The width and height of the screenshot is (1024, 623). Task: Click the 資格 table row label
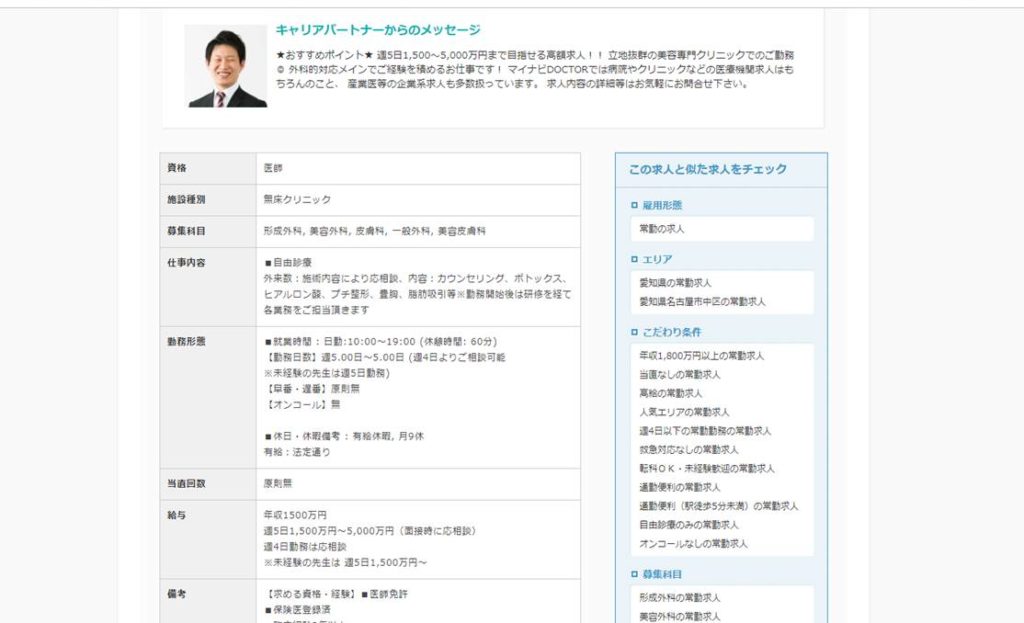point(177,168)
